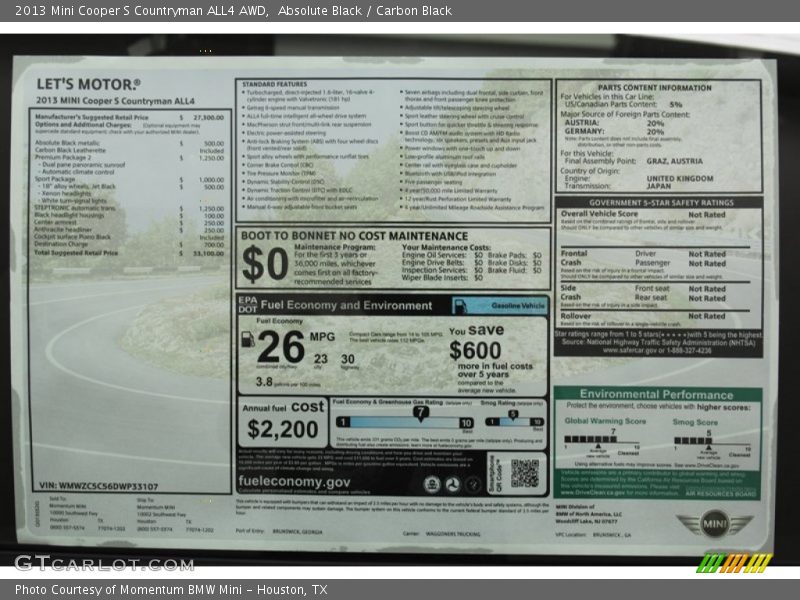Screen dimensions: 800x600
Task: Click the Gasoline Vehicle label
Action: pyautogui.click(x=518, y=306)
